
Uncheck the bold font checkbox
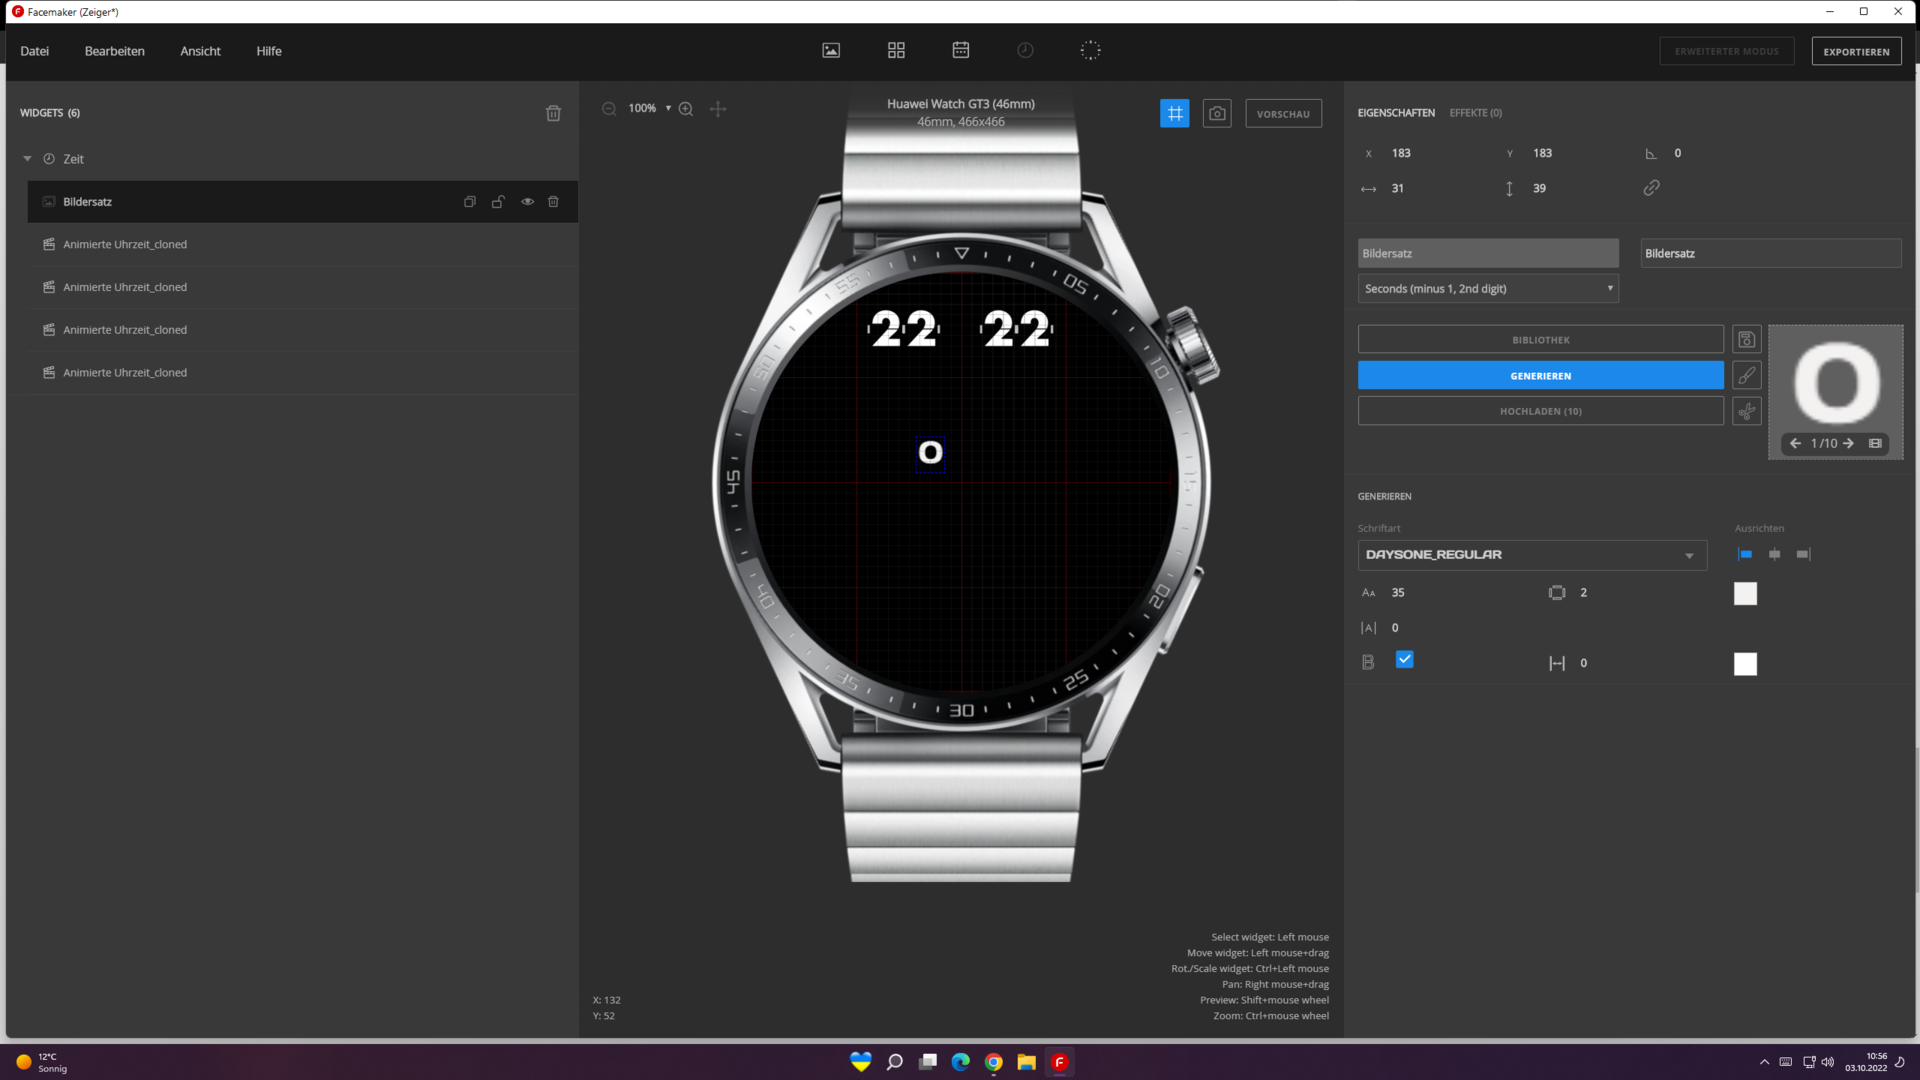[1404, 660]
